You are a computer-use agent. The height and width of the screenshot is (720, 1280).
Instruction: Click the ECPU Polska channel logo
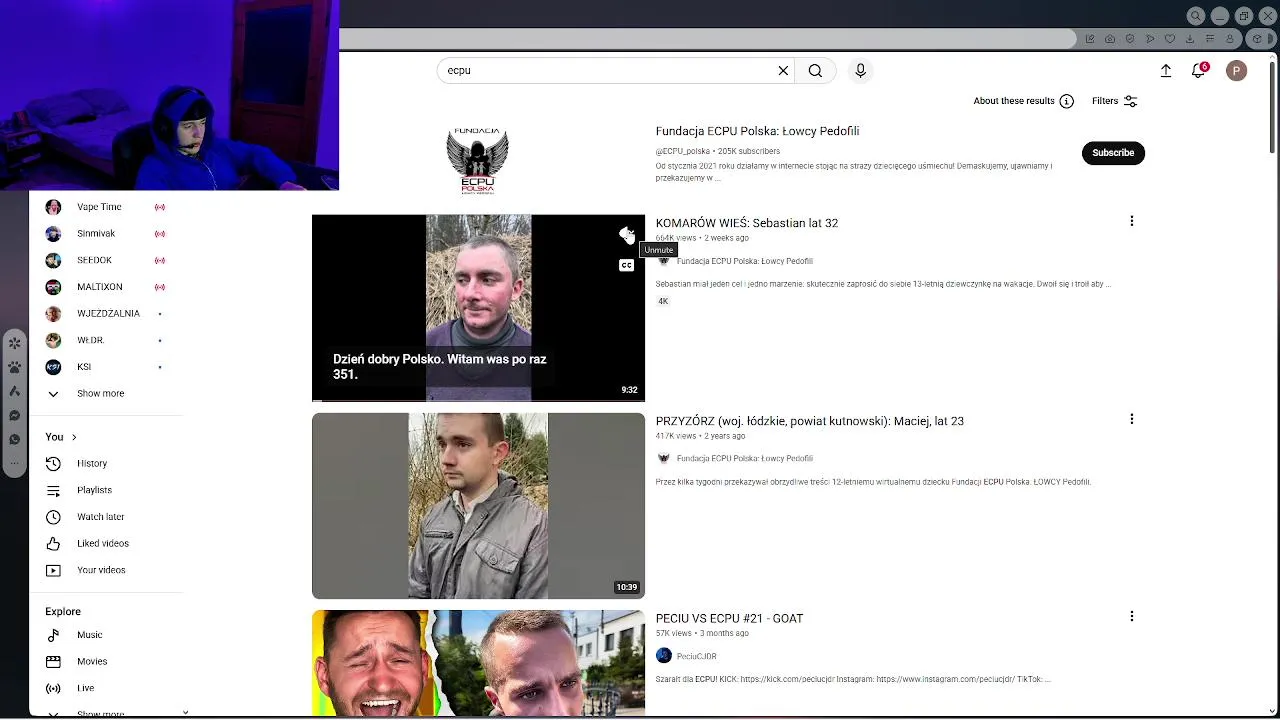point(478,160)
